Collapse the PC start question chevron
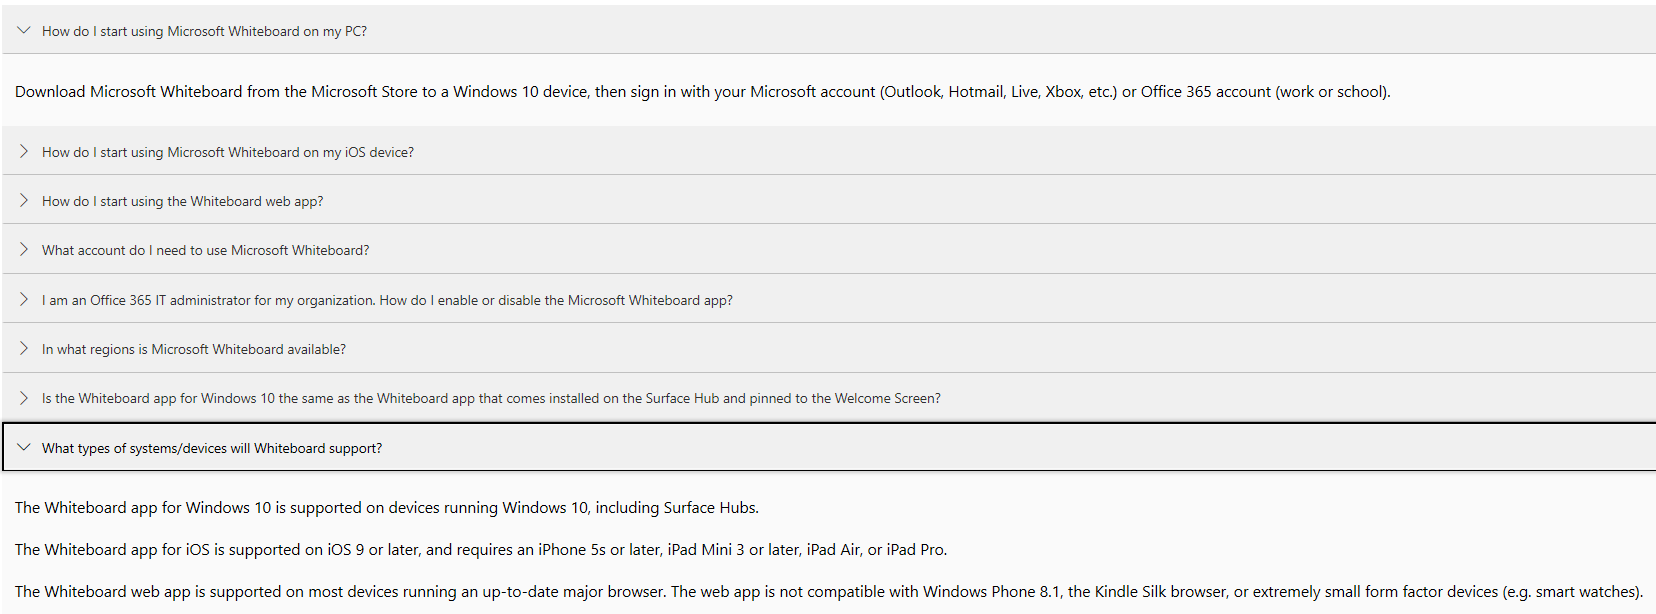Image resolution: width=1656 pixels, height=614 pixels. 24,30
